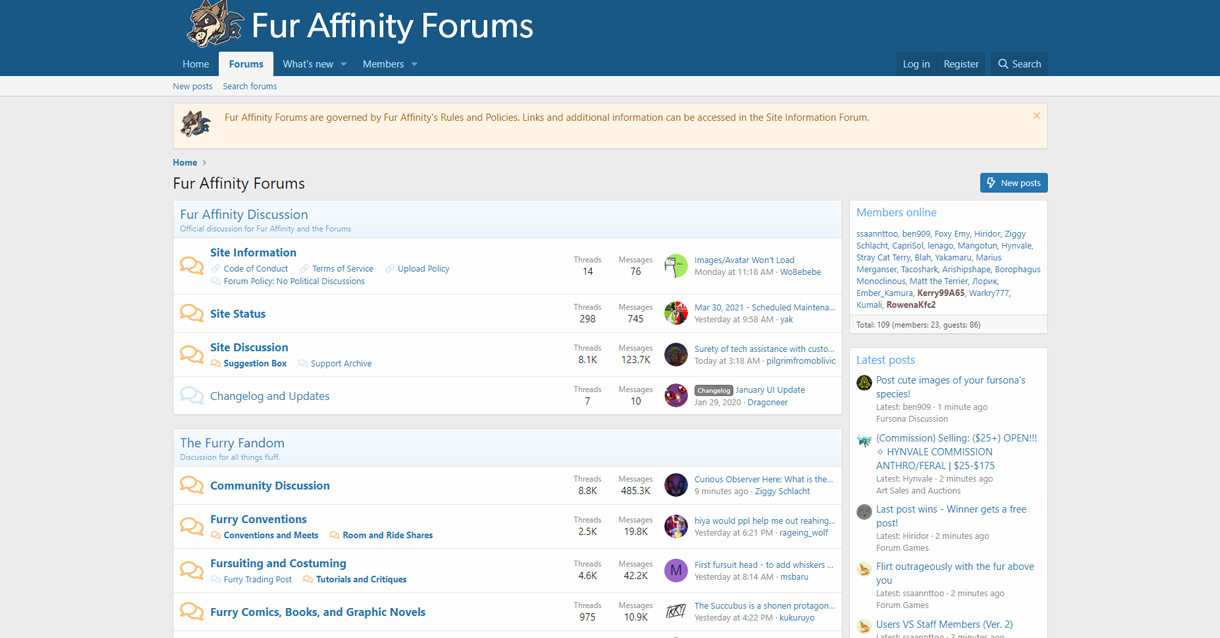Open the Images/Avatar Won't Load thread
The width and height of the screenshot is (1220, 638).
pos(744,260)
